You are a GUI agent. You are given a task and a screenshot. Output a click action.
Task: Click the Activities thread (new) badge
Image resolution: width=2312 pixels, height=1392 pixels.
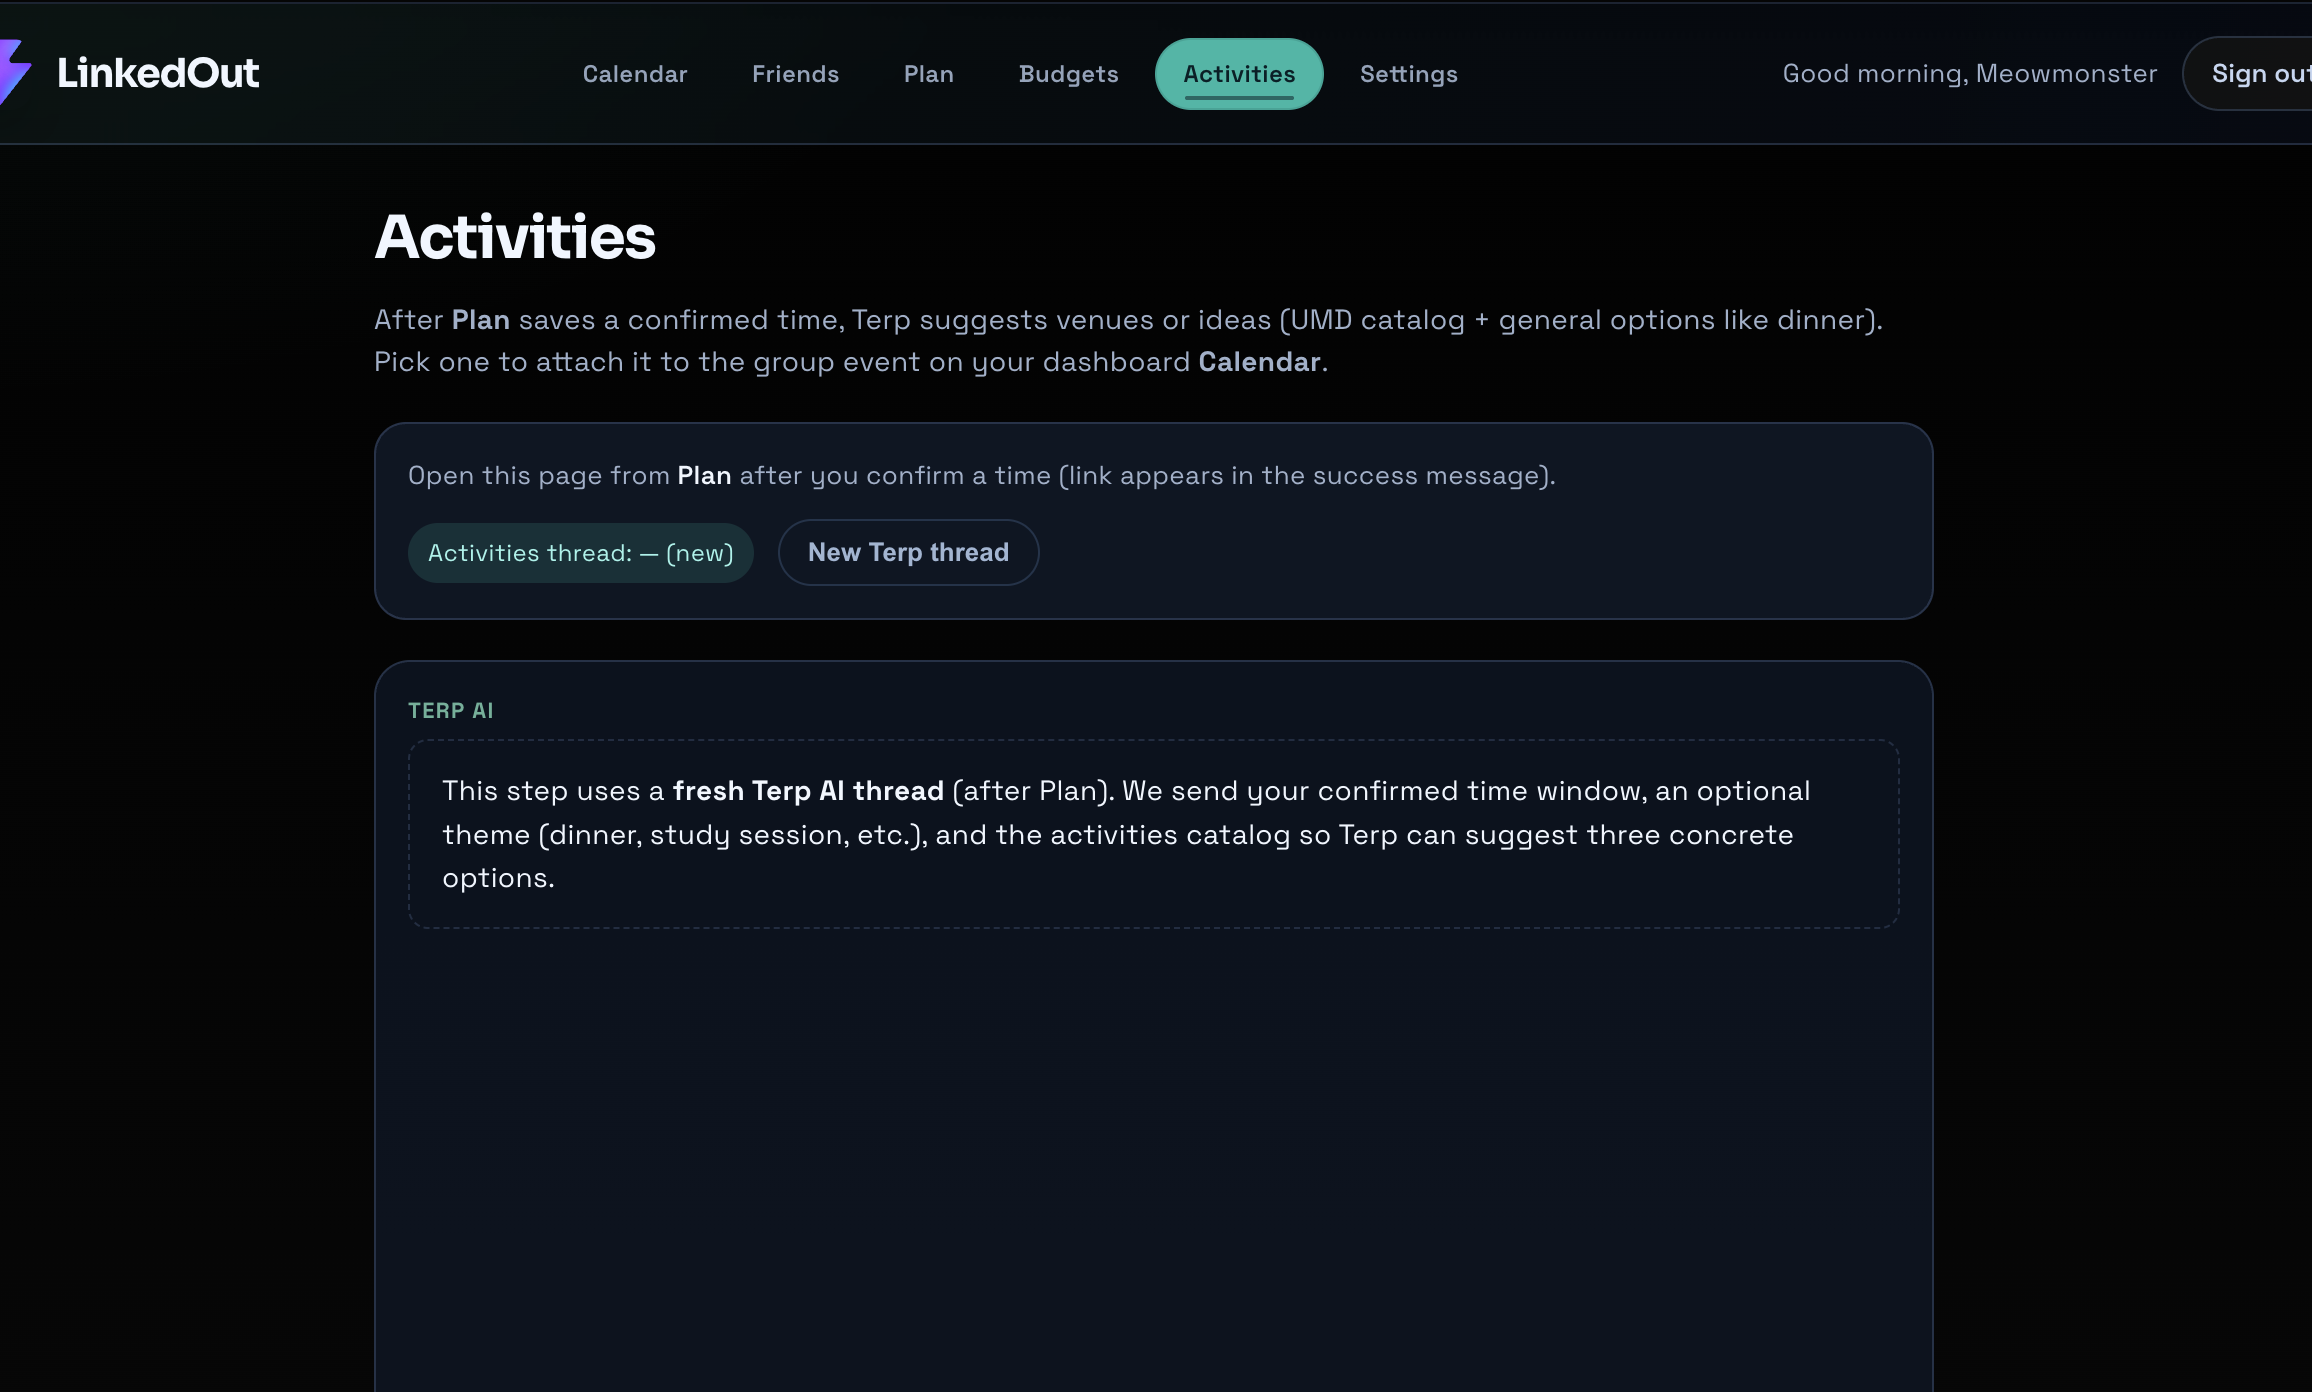tap(580, 553)
